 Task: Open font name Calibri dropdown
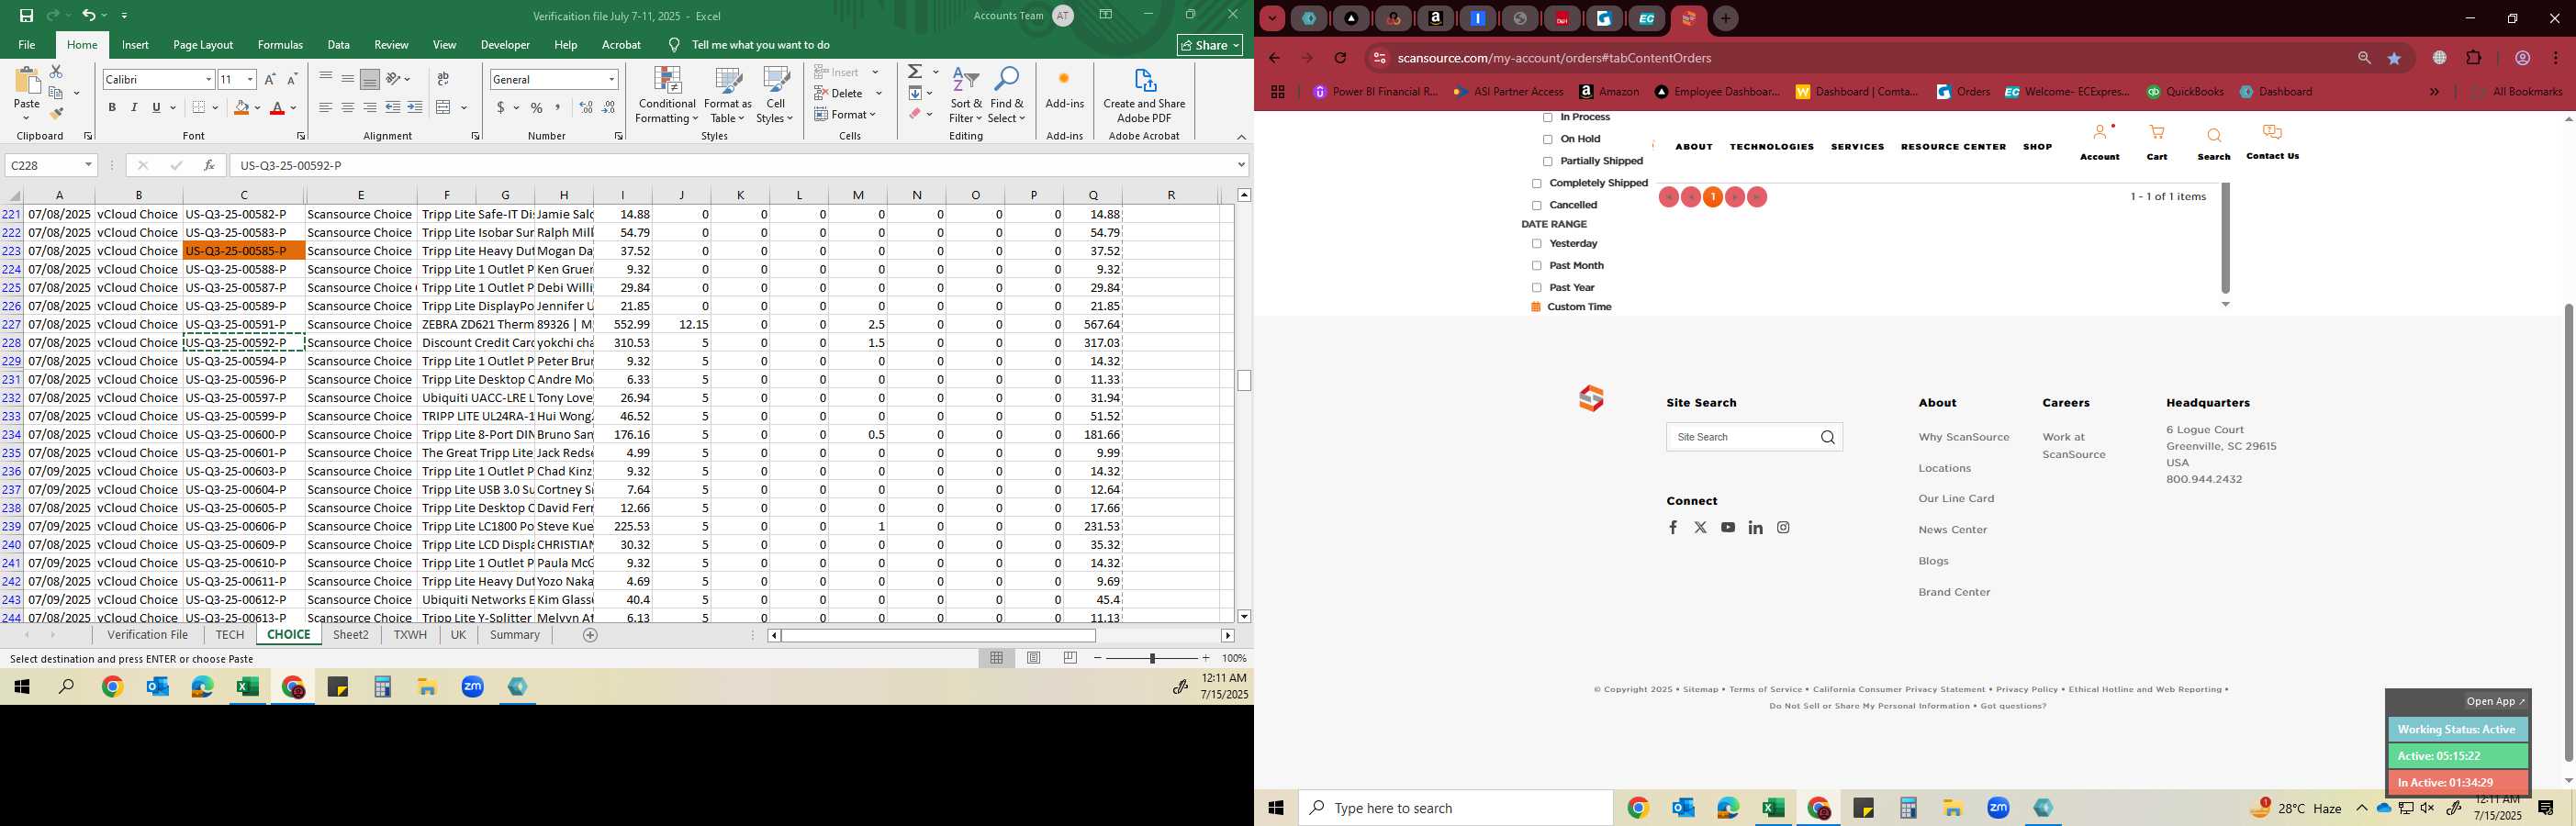(x=208, y=79)
